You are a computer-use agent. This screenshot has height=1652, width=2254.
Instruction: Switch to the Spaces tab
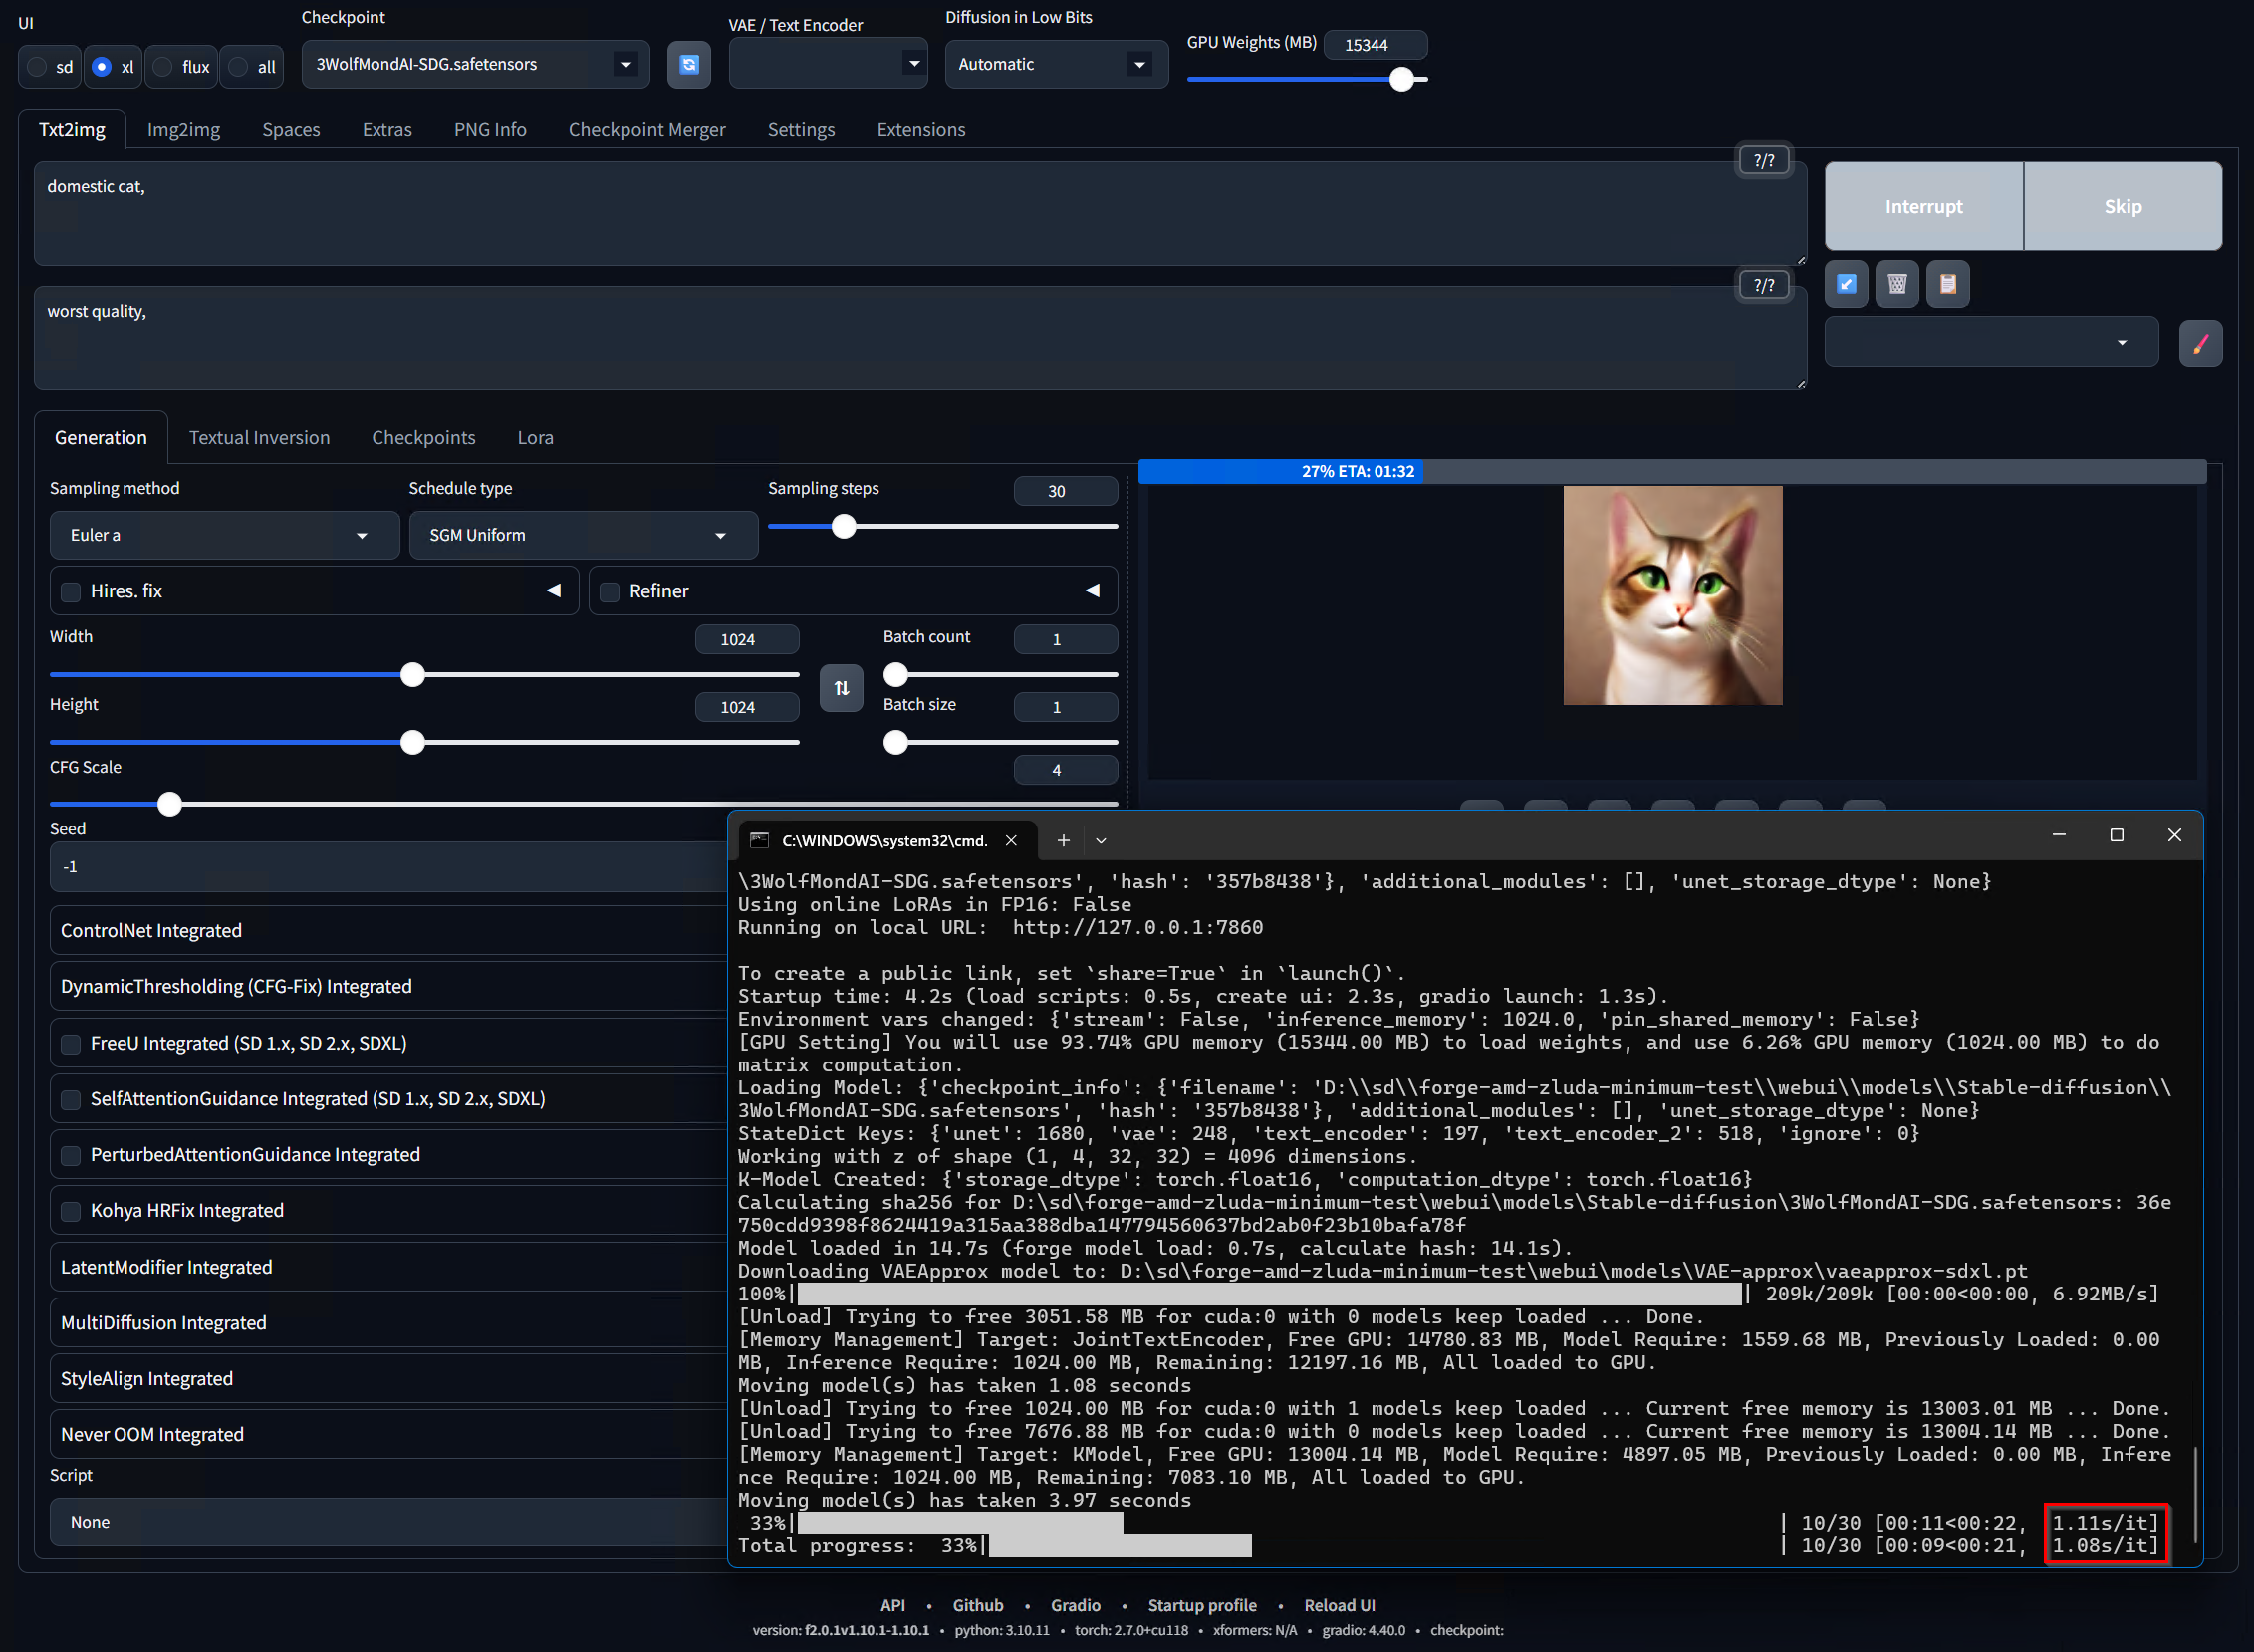click(291, 130)
